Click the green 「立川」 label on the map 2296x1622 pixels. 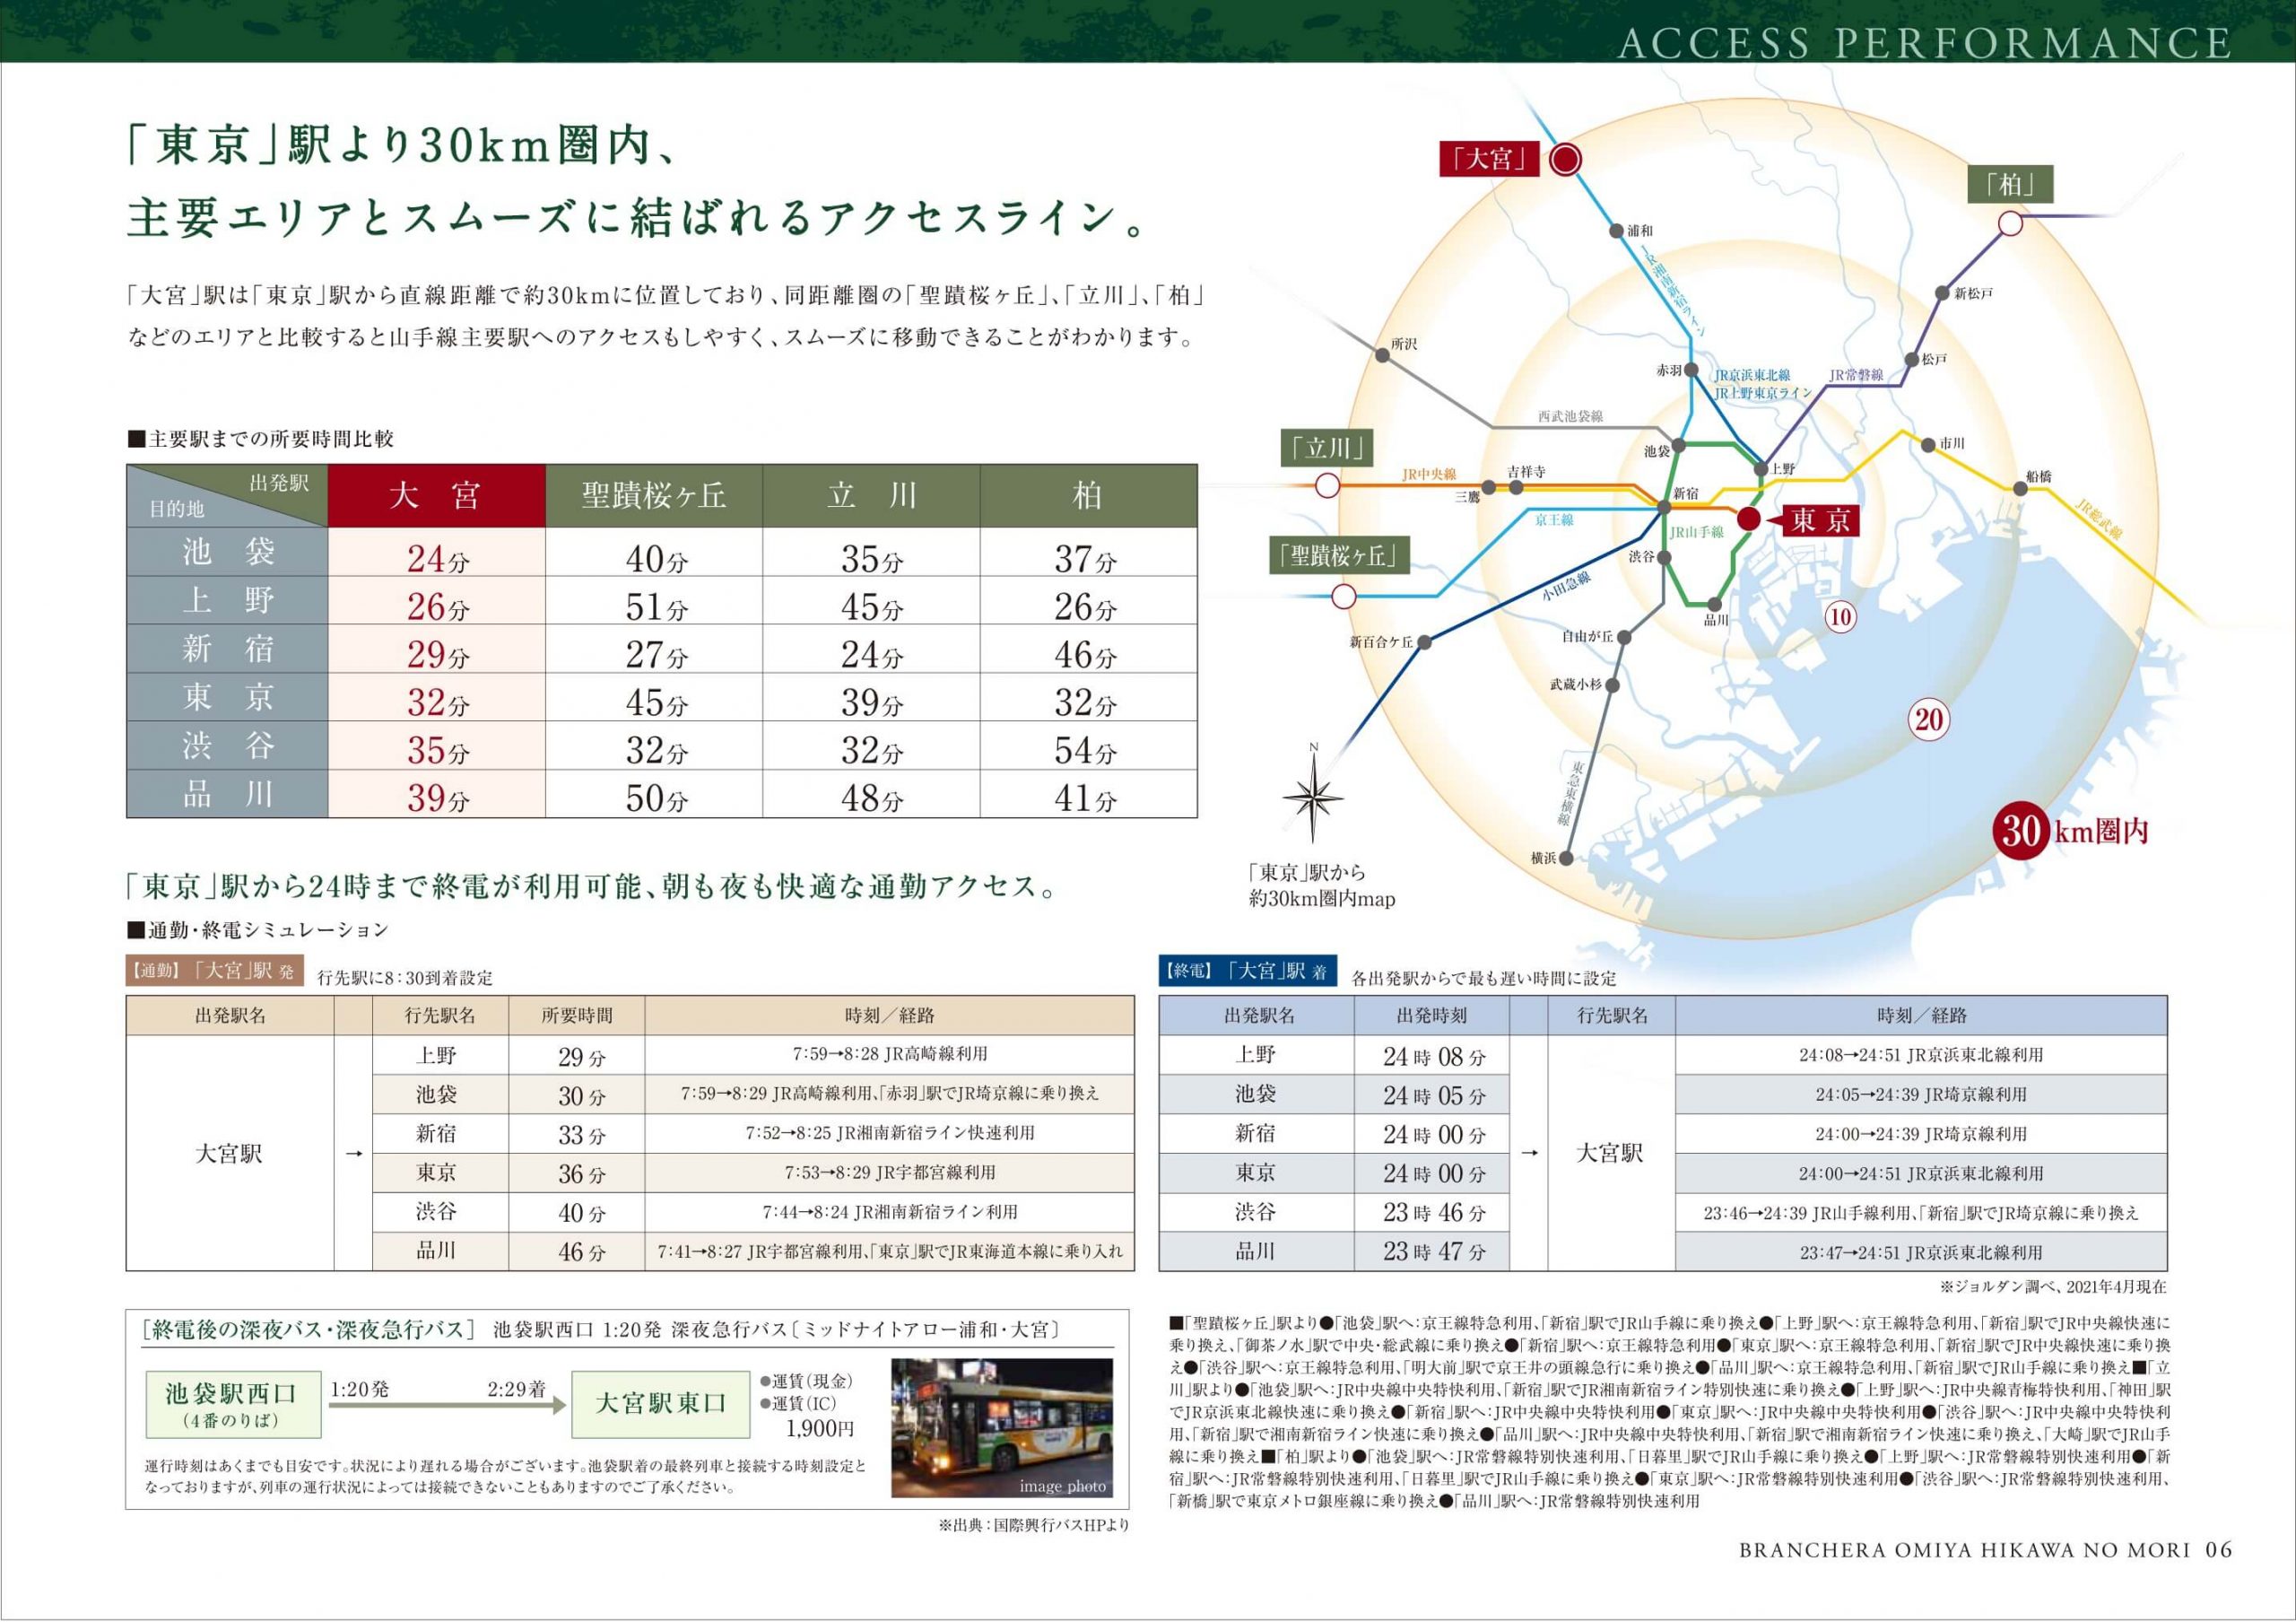(x=1327, y=448)
